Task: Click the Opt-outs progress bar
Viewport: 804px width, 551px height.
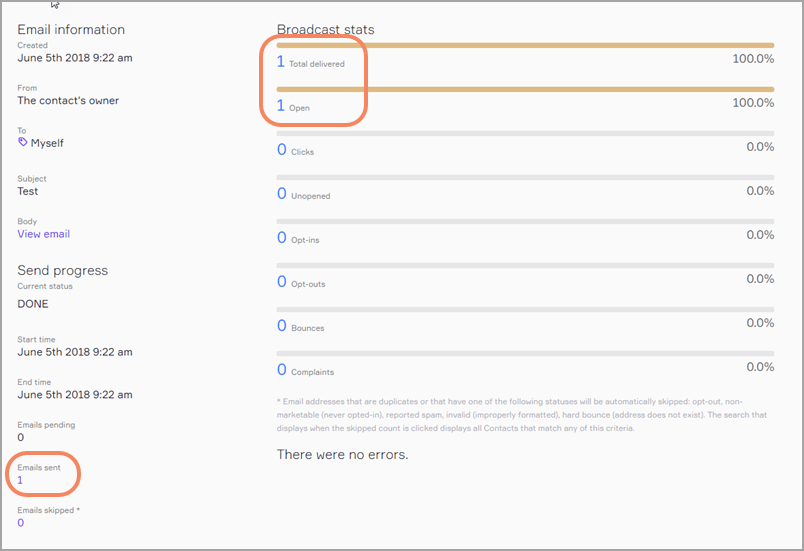Action: (525, 265)
